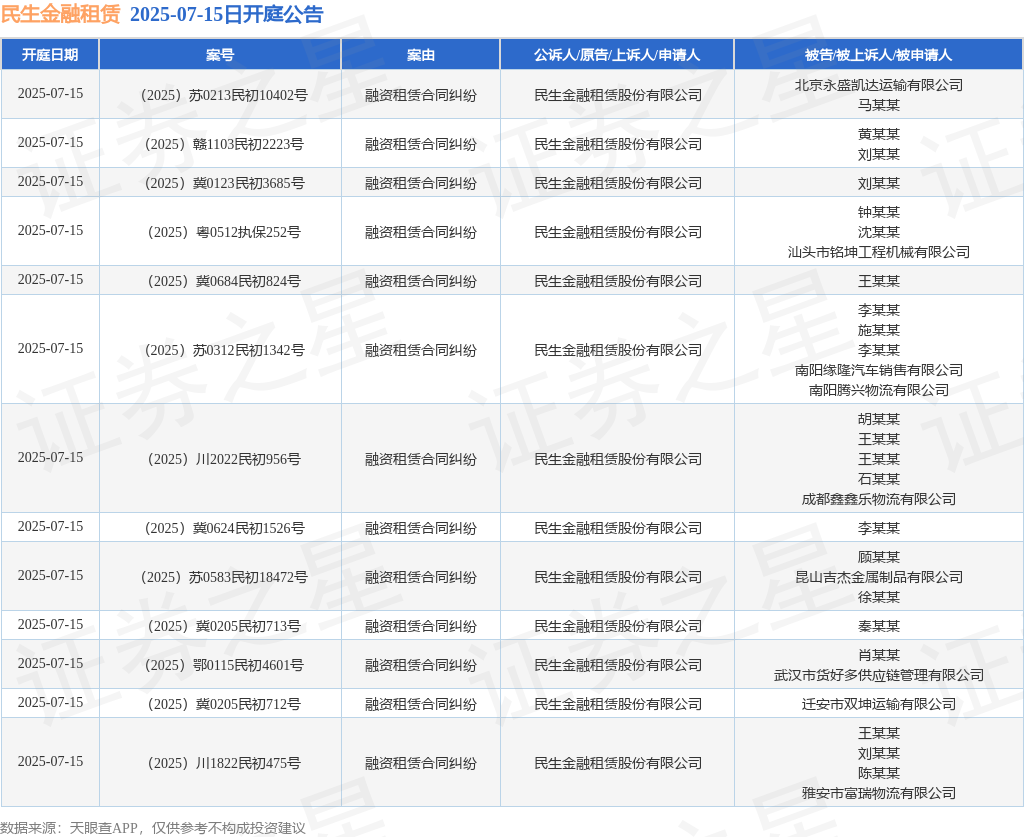Click defendant 钟某某
The width and height of the screenshot is (1024, 837).
(879, 212)
